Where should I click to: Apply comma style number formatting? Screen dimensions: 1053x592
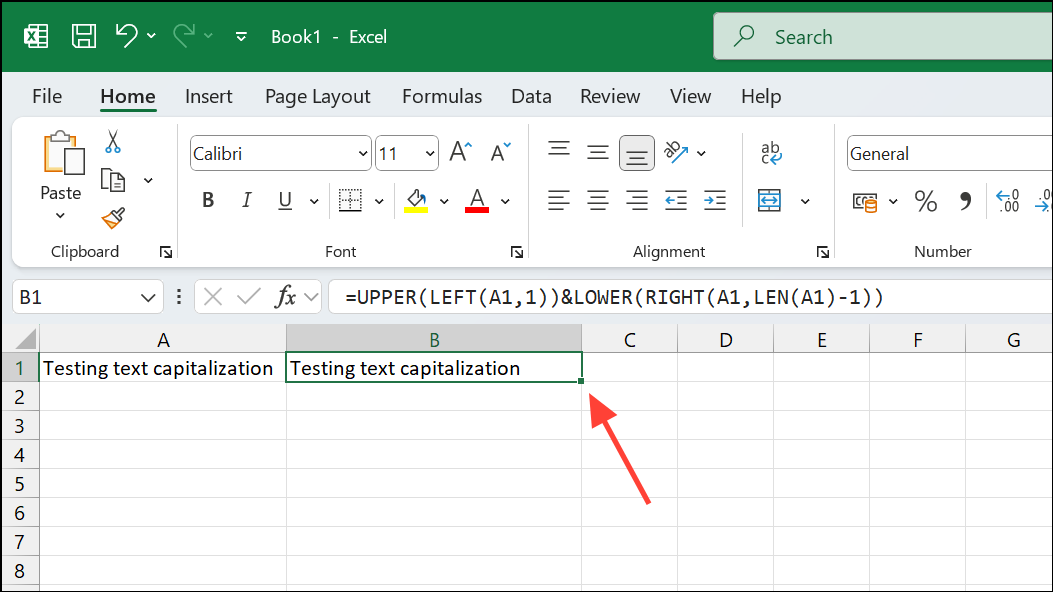point(964,200)
